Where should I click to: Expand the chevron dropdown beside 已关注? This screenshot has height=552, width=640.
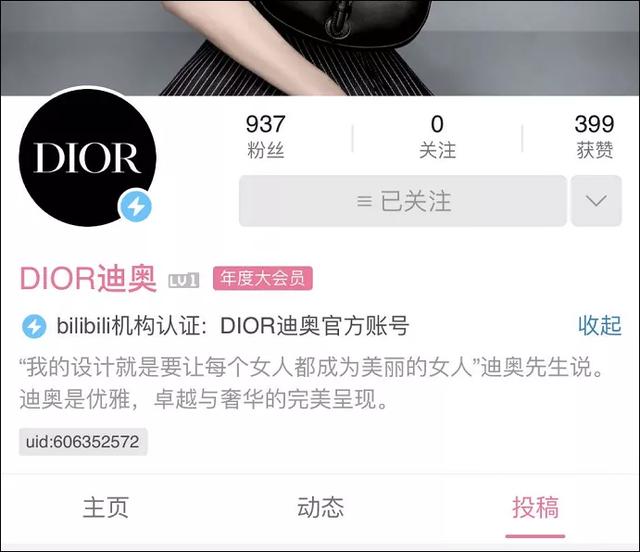coord(596,201)
